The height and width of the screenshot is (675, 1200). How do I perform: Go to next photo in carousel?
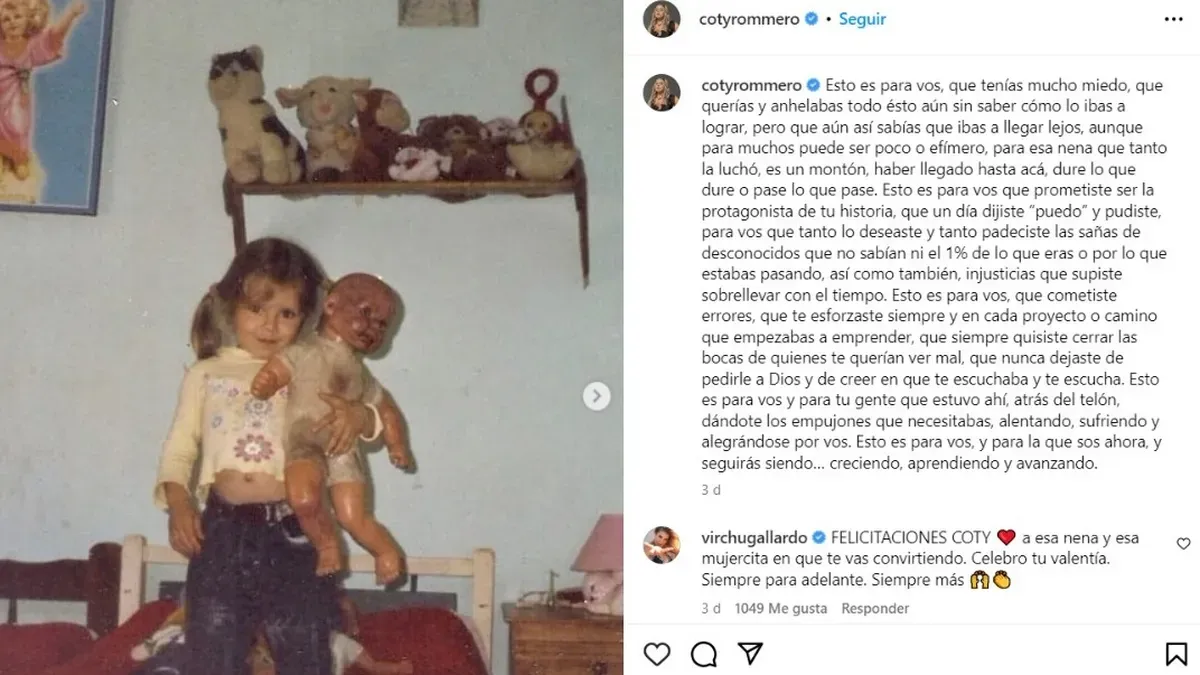coord(597,396)
